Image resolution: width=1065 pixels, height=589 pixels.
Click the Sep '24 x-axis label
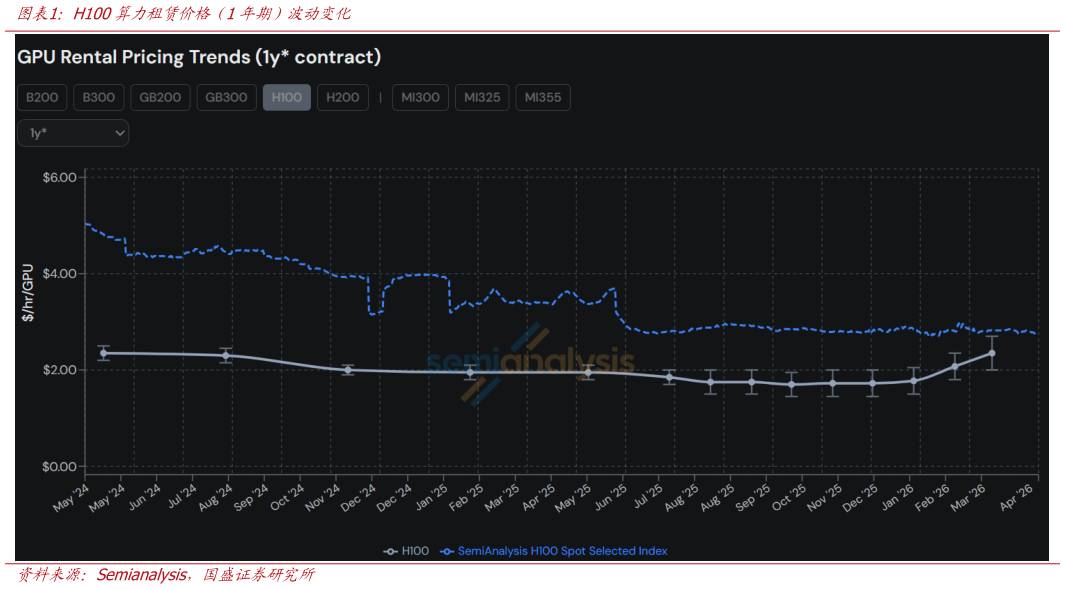click(250, 497)
